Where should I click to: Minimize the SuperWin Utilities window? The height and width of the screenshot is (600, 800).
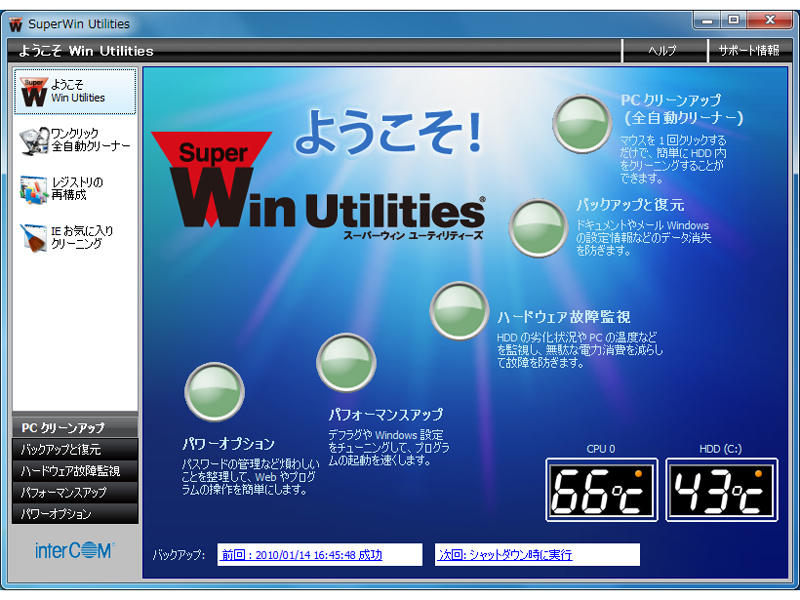coord(707,20)
